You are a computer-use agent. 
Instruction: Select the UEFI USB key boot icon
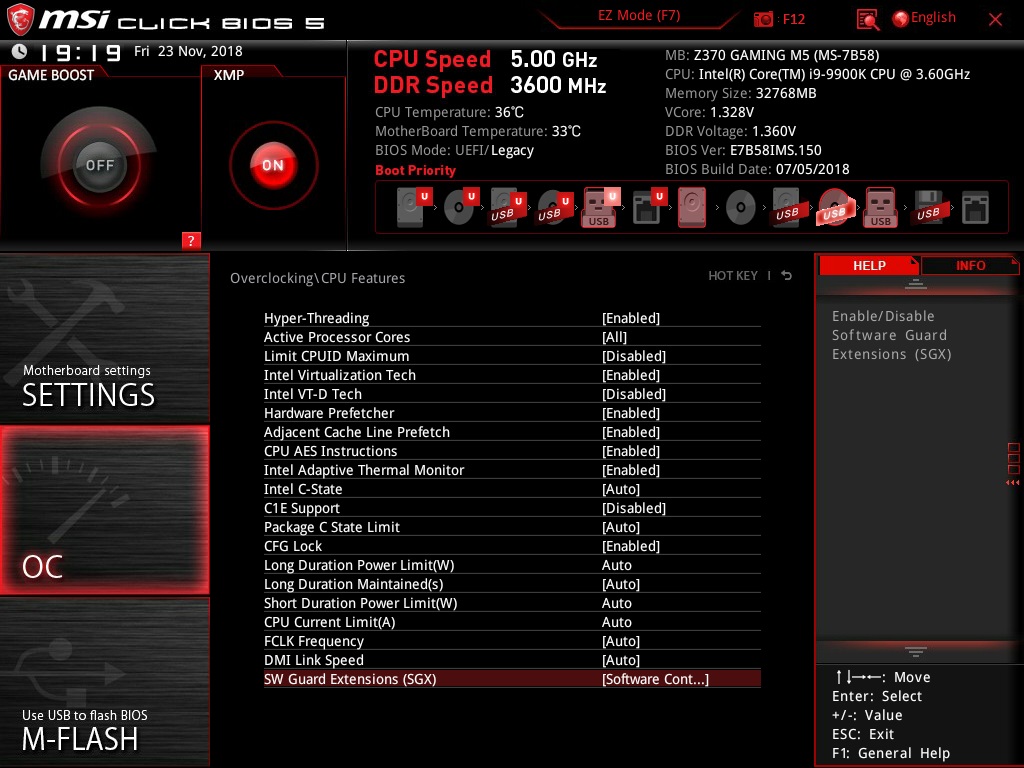(601, 207)
